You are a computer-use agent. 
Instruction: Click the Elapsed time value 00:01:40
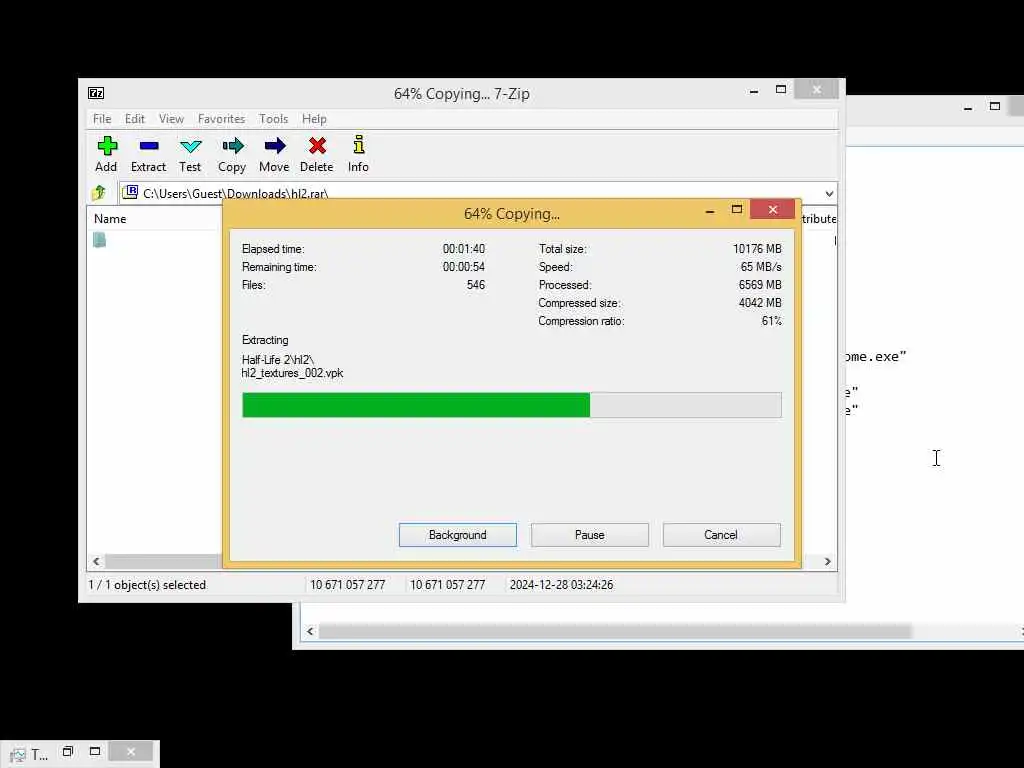tap(464, 249)
